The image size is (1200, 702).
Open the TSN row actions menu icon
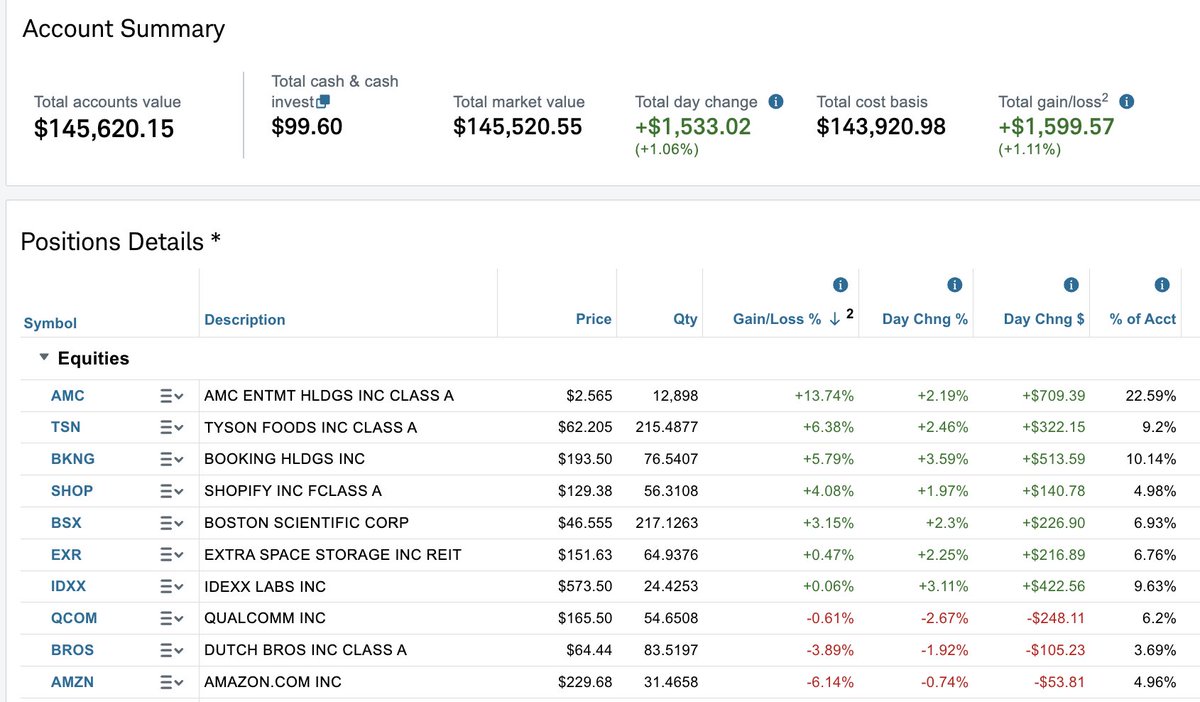171,428
